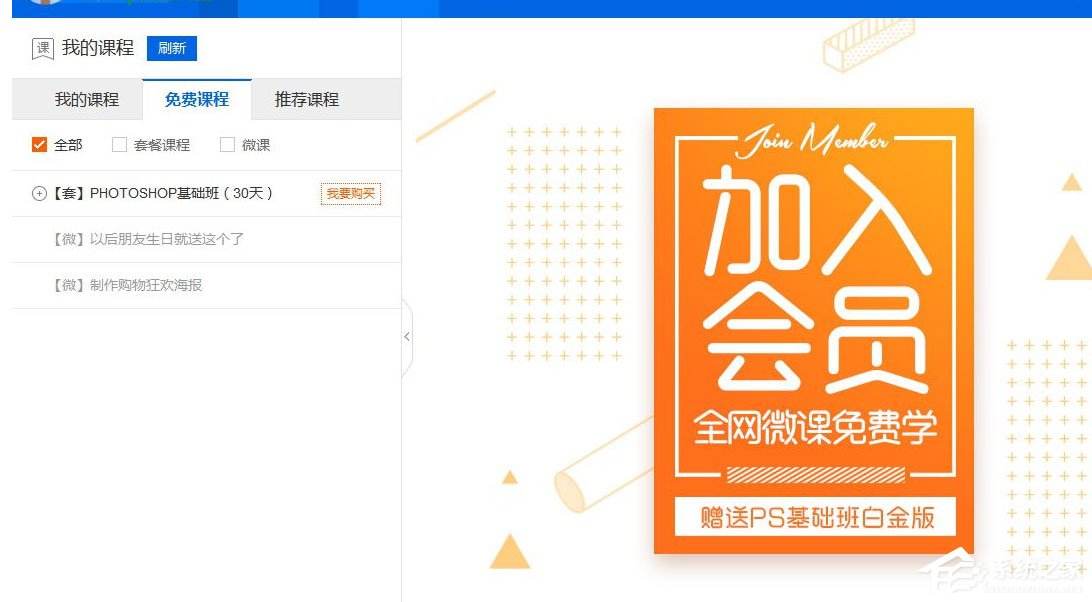Click the 全网微课免费学 text on poster
The image size is (1092, 602).
(815, 427)
